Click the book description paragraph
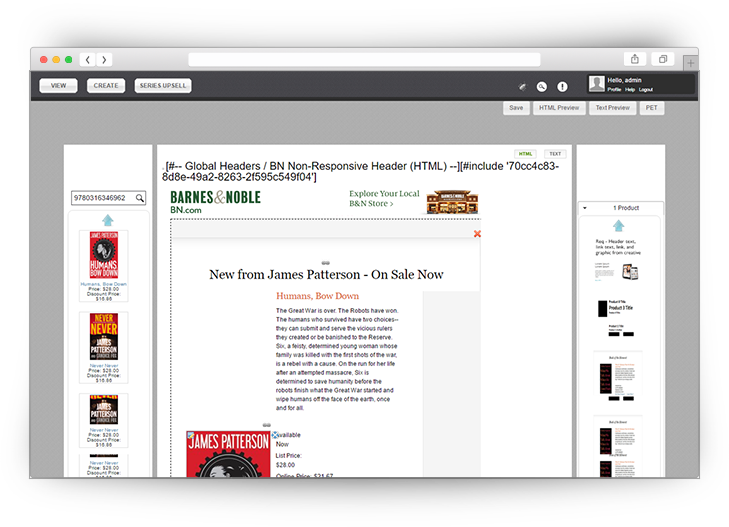729x527 pixels. tap(337, 359)
